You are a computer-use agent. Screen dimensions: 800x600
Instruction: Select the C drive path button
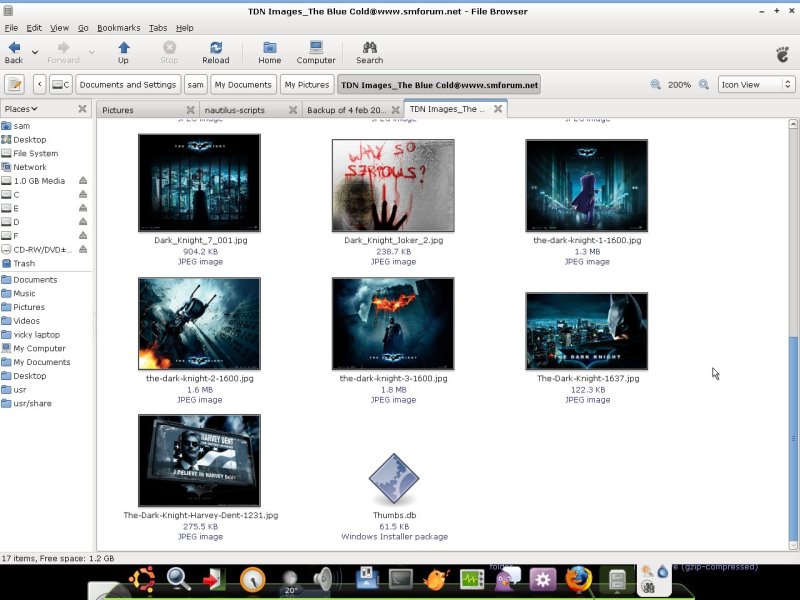pos(61,85)
